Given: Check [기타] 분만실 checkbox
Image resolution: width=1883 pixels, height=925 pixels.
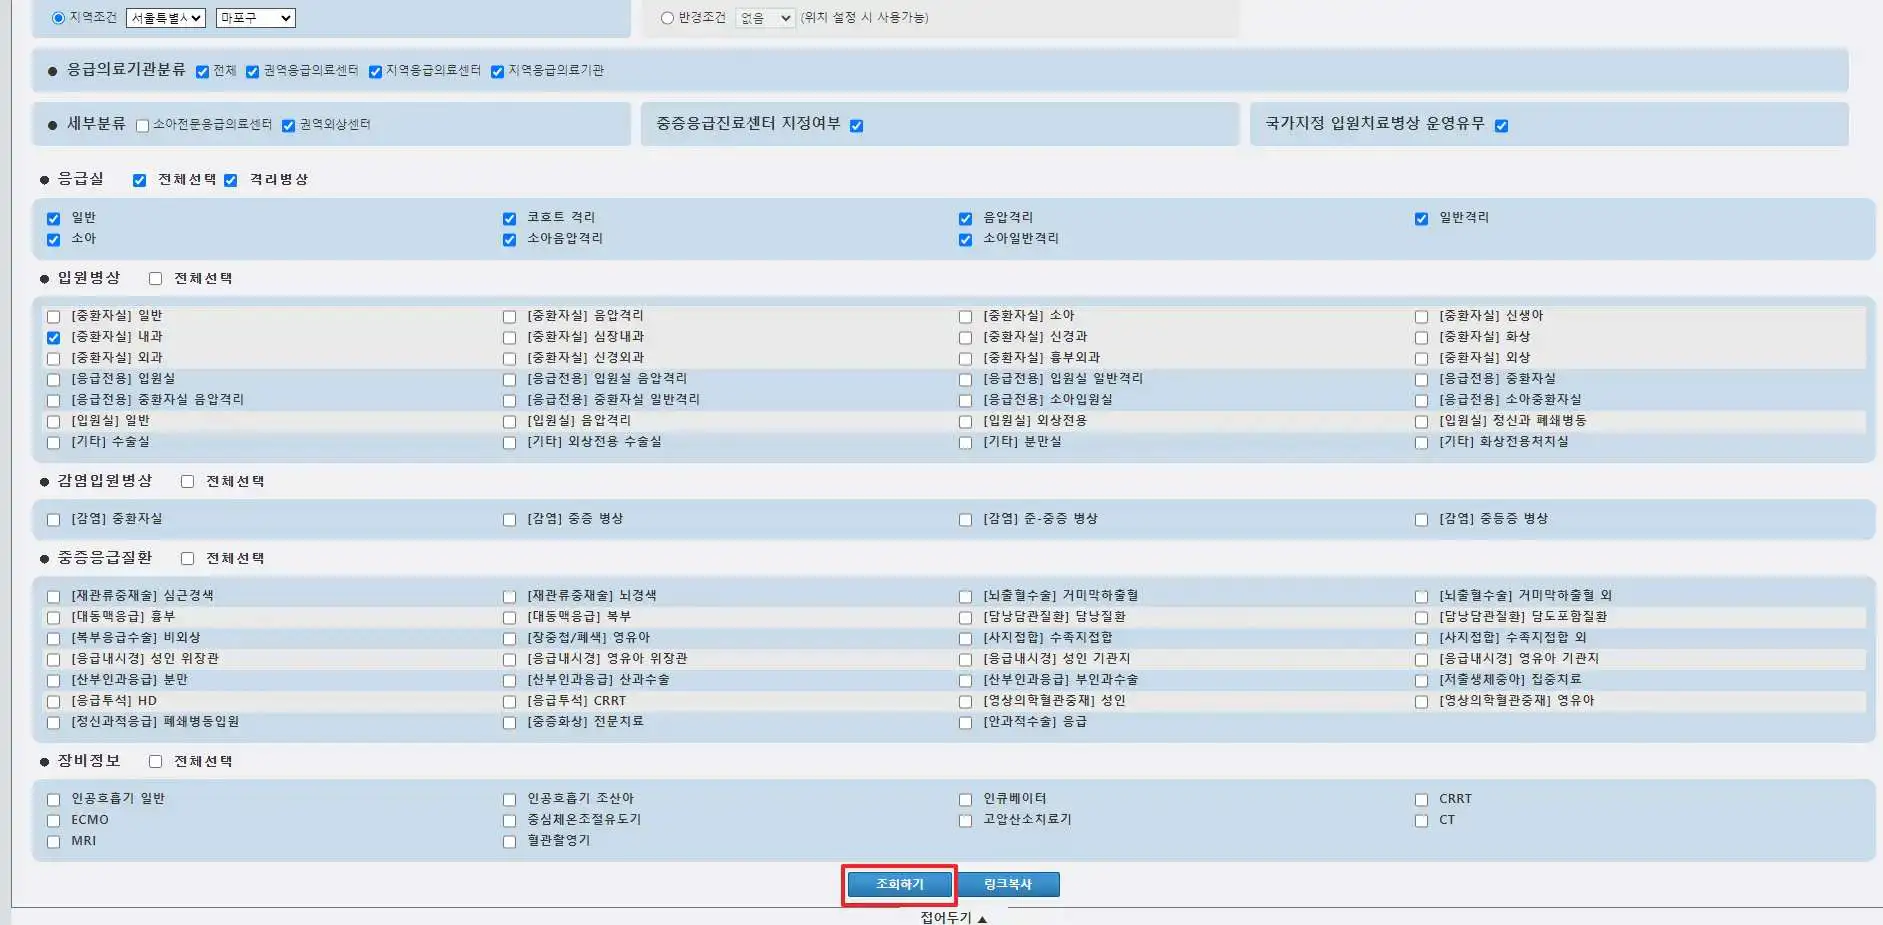Looking at the screenshot, I should (x=965, y=442).
